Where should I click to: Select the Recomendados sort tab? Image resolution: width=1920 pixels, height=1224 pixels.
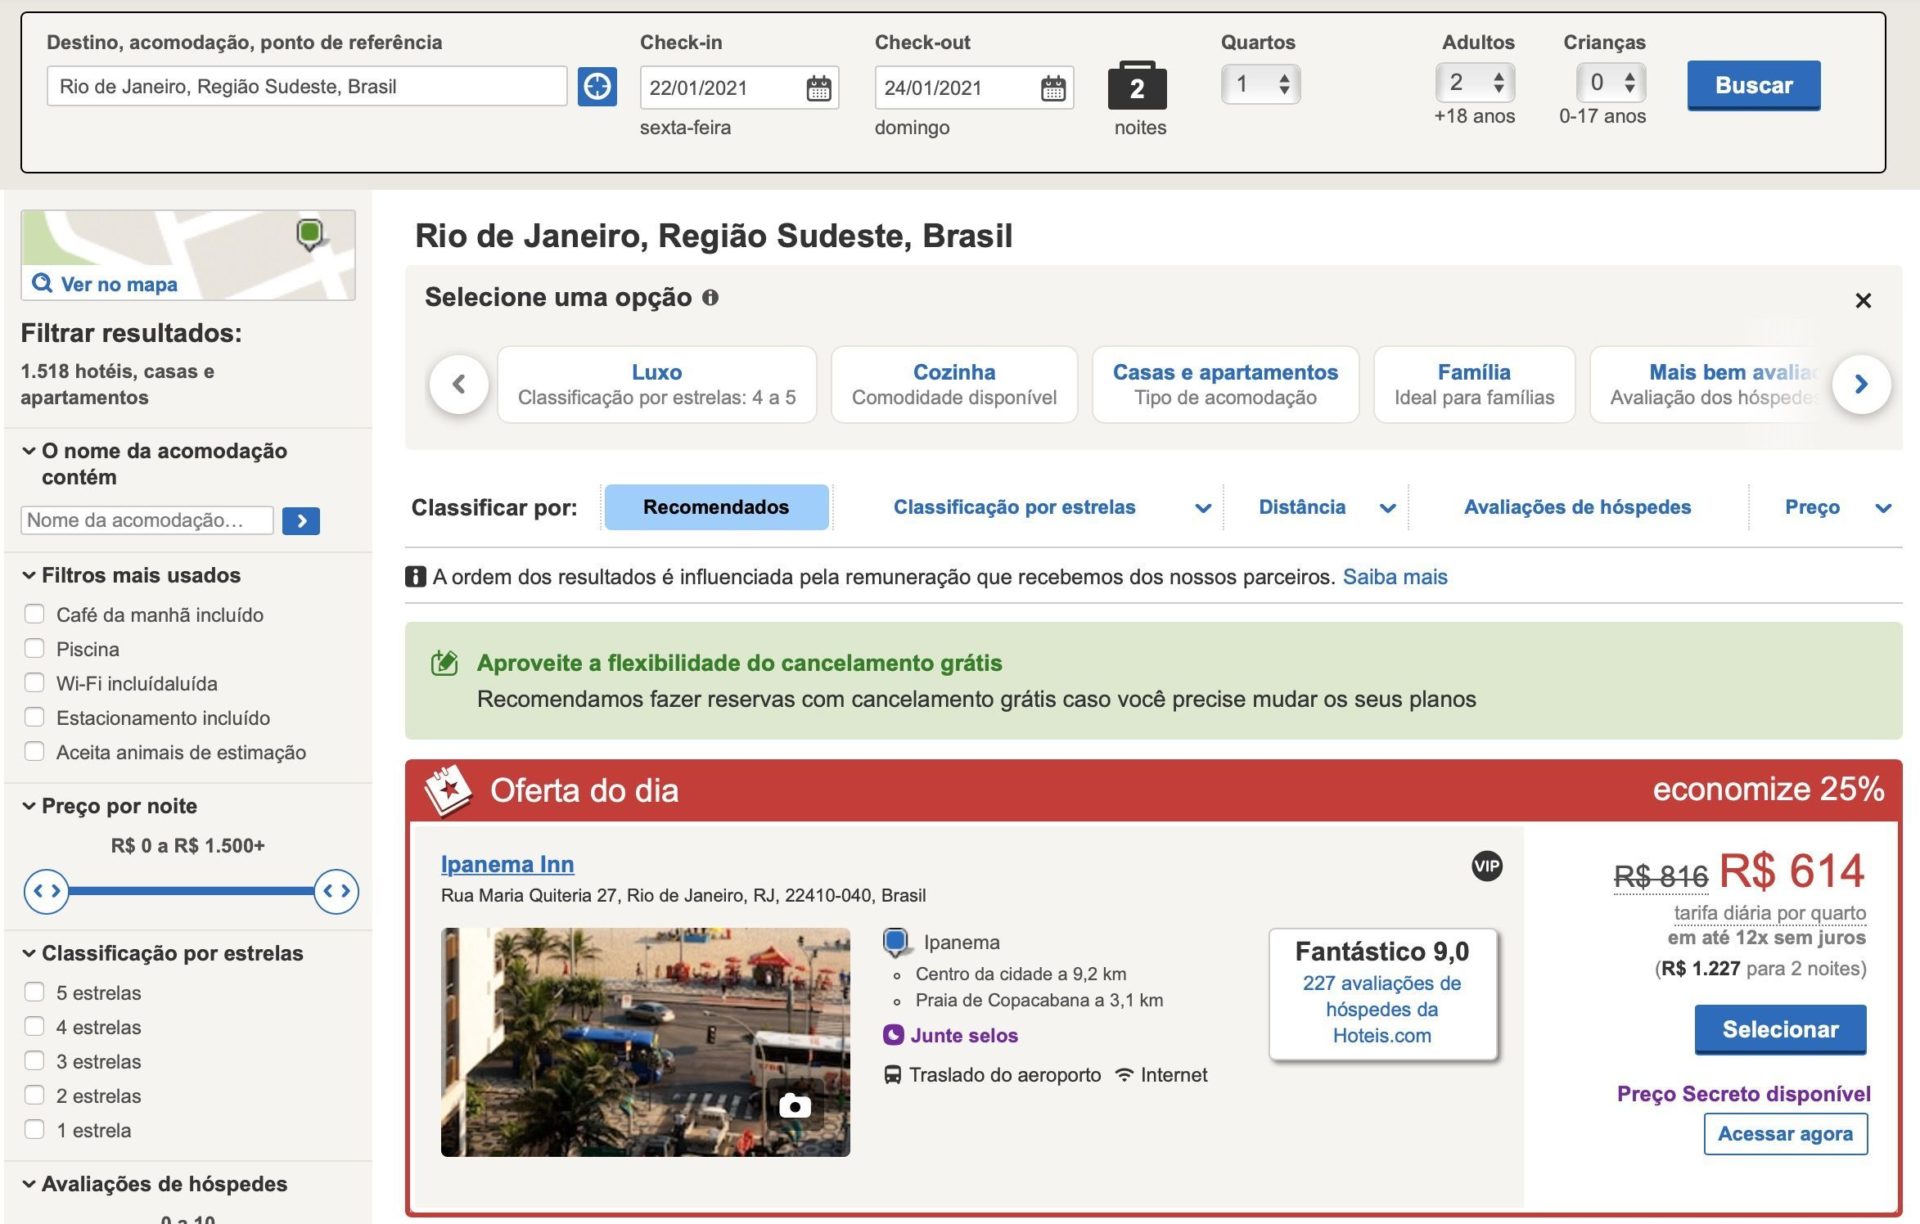point(716,507)
